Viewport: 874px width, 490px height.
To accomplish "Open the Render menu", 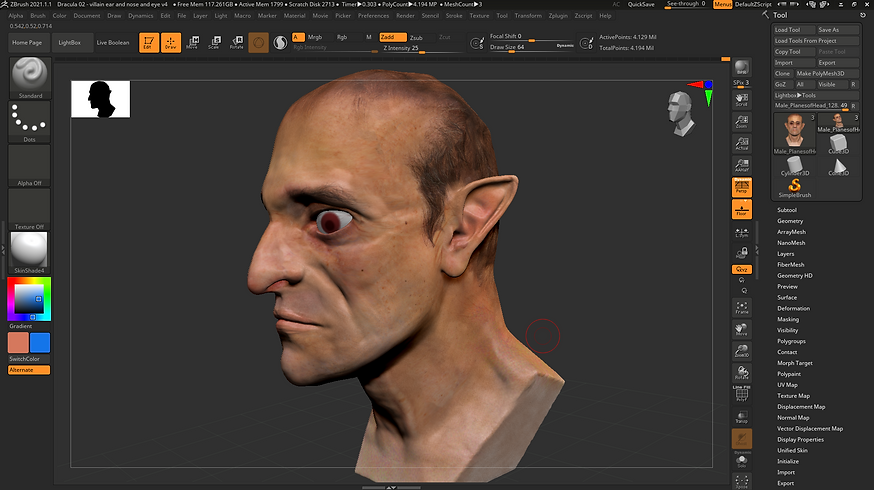I will (405, 16).
